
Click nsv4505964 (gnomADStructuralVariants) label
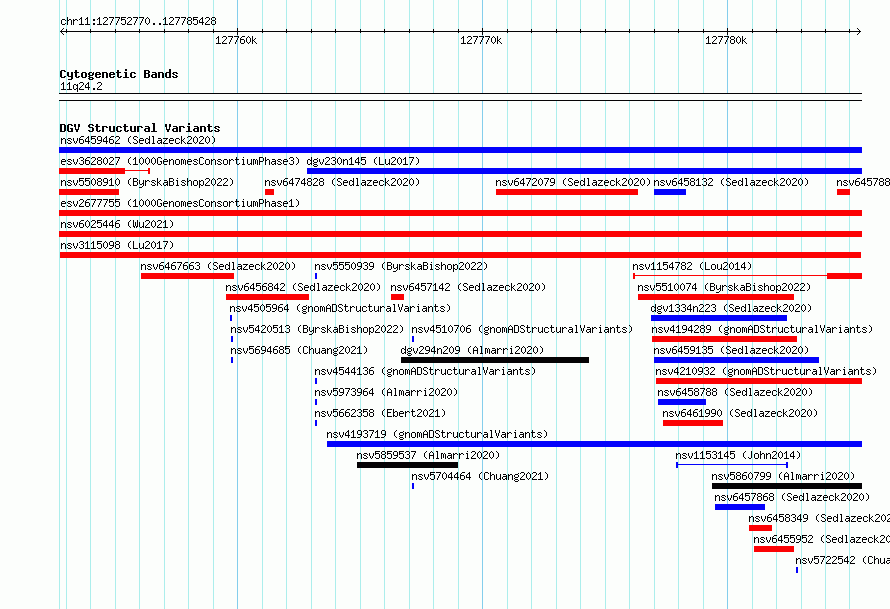pos(341,308)
